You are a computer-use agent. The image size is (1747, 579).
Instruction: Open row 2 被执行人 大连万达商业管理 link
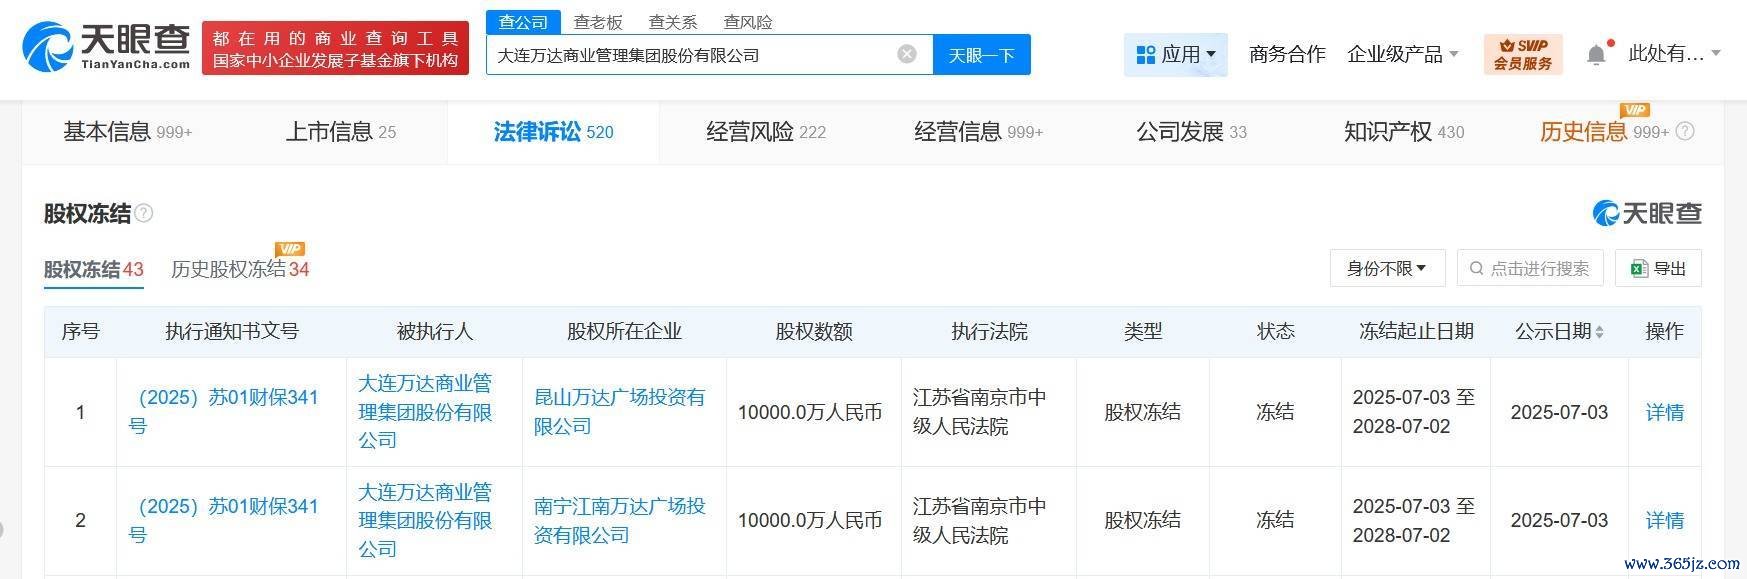426,520
